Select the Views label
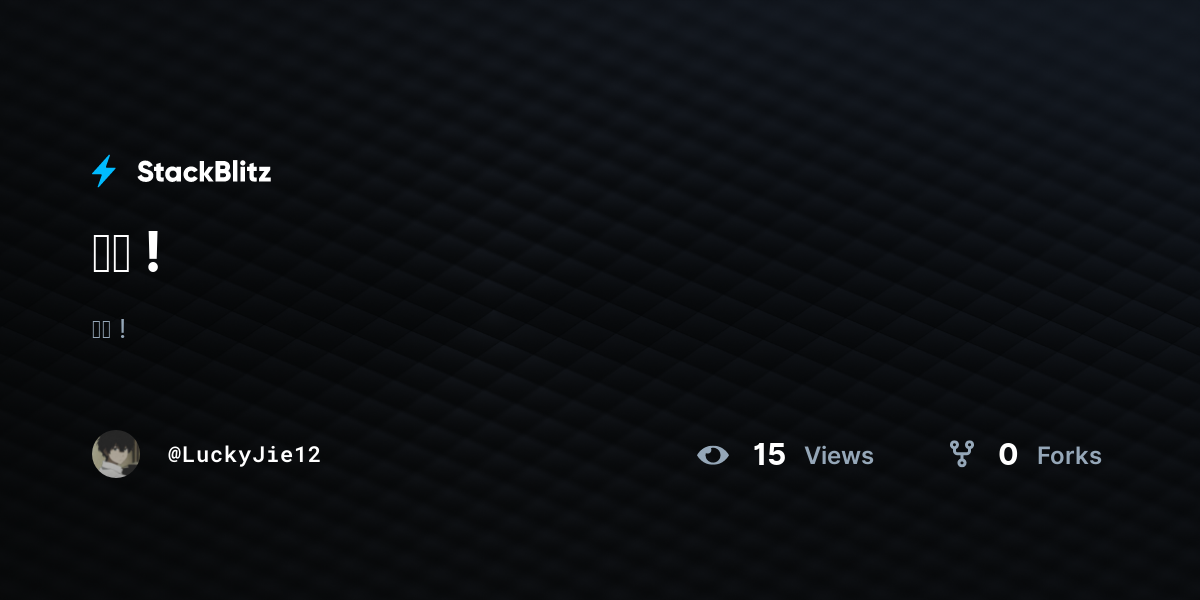Viewport: 1200px width, 600px height. pos(839,456)
